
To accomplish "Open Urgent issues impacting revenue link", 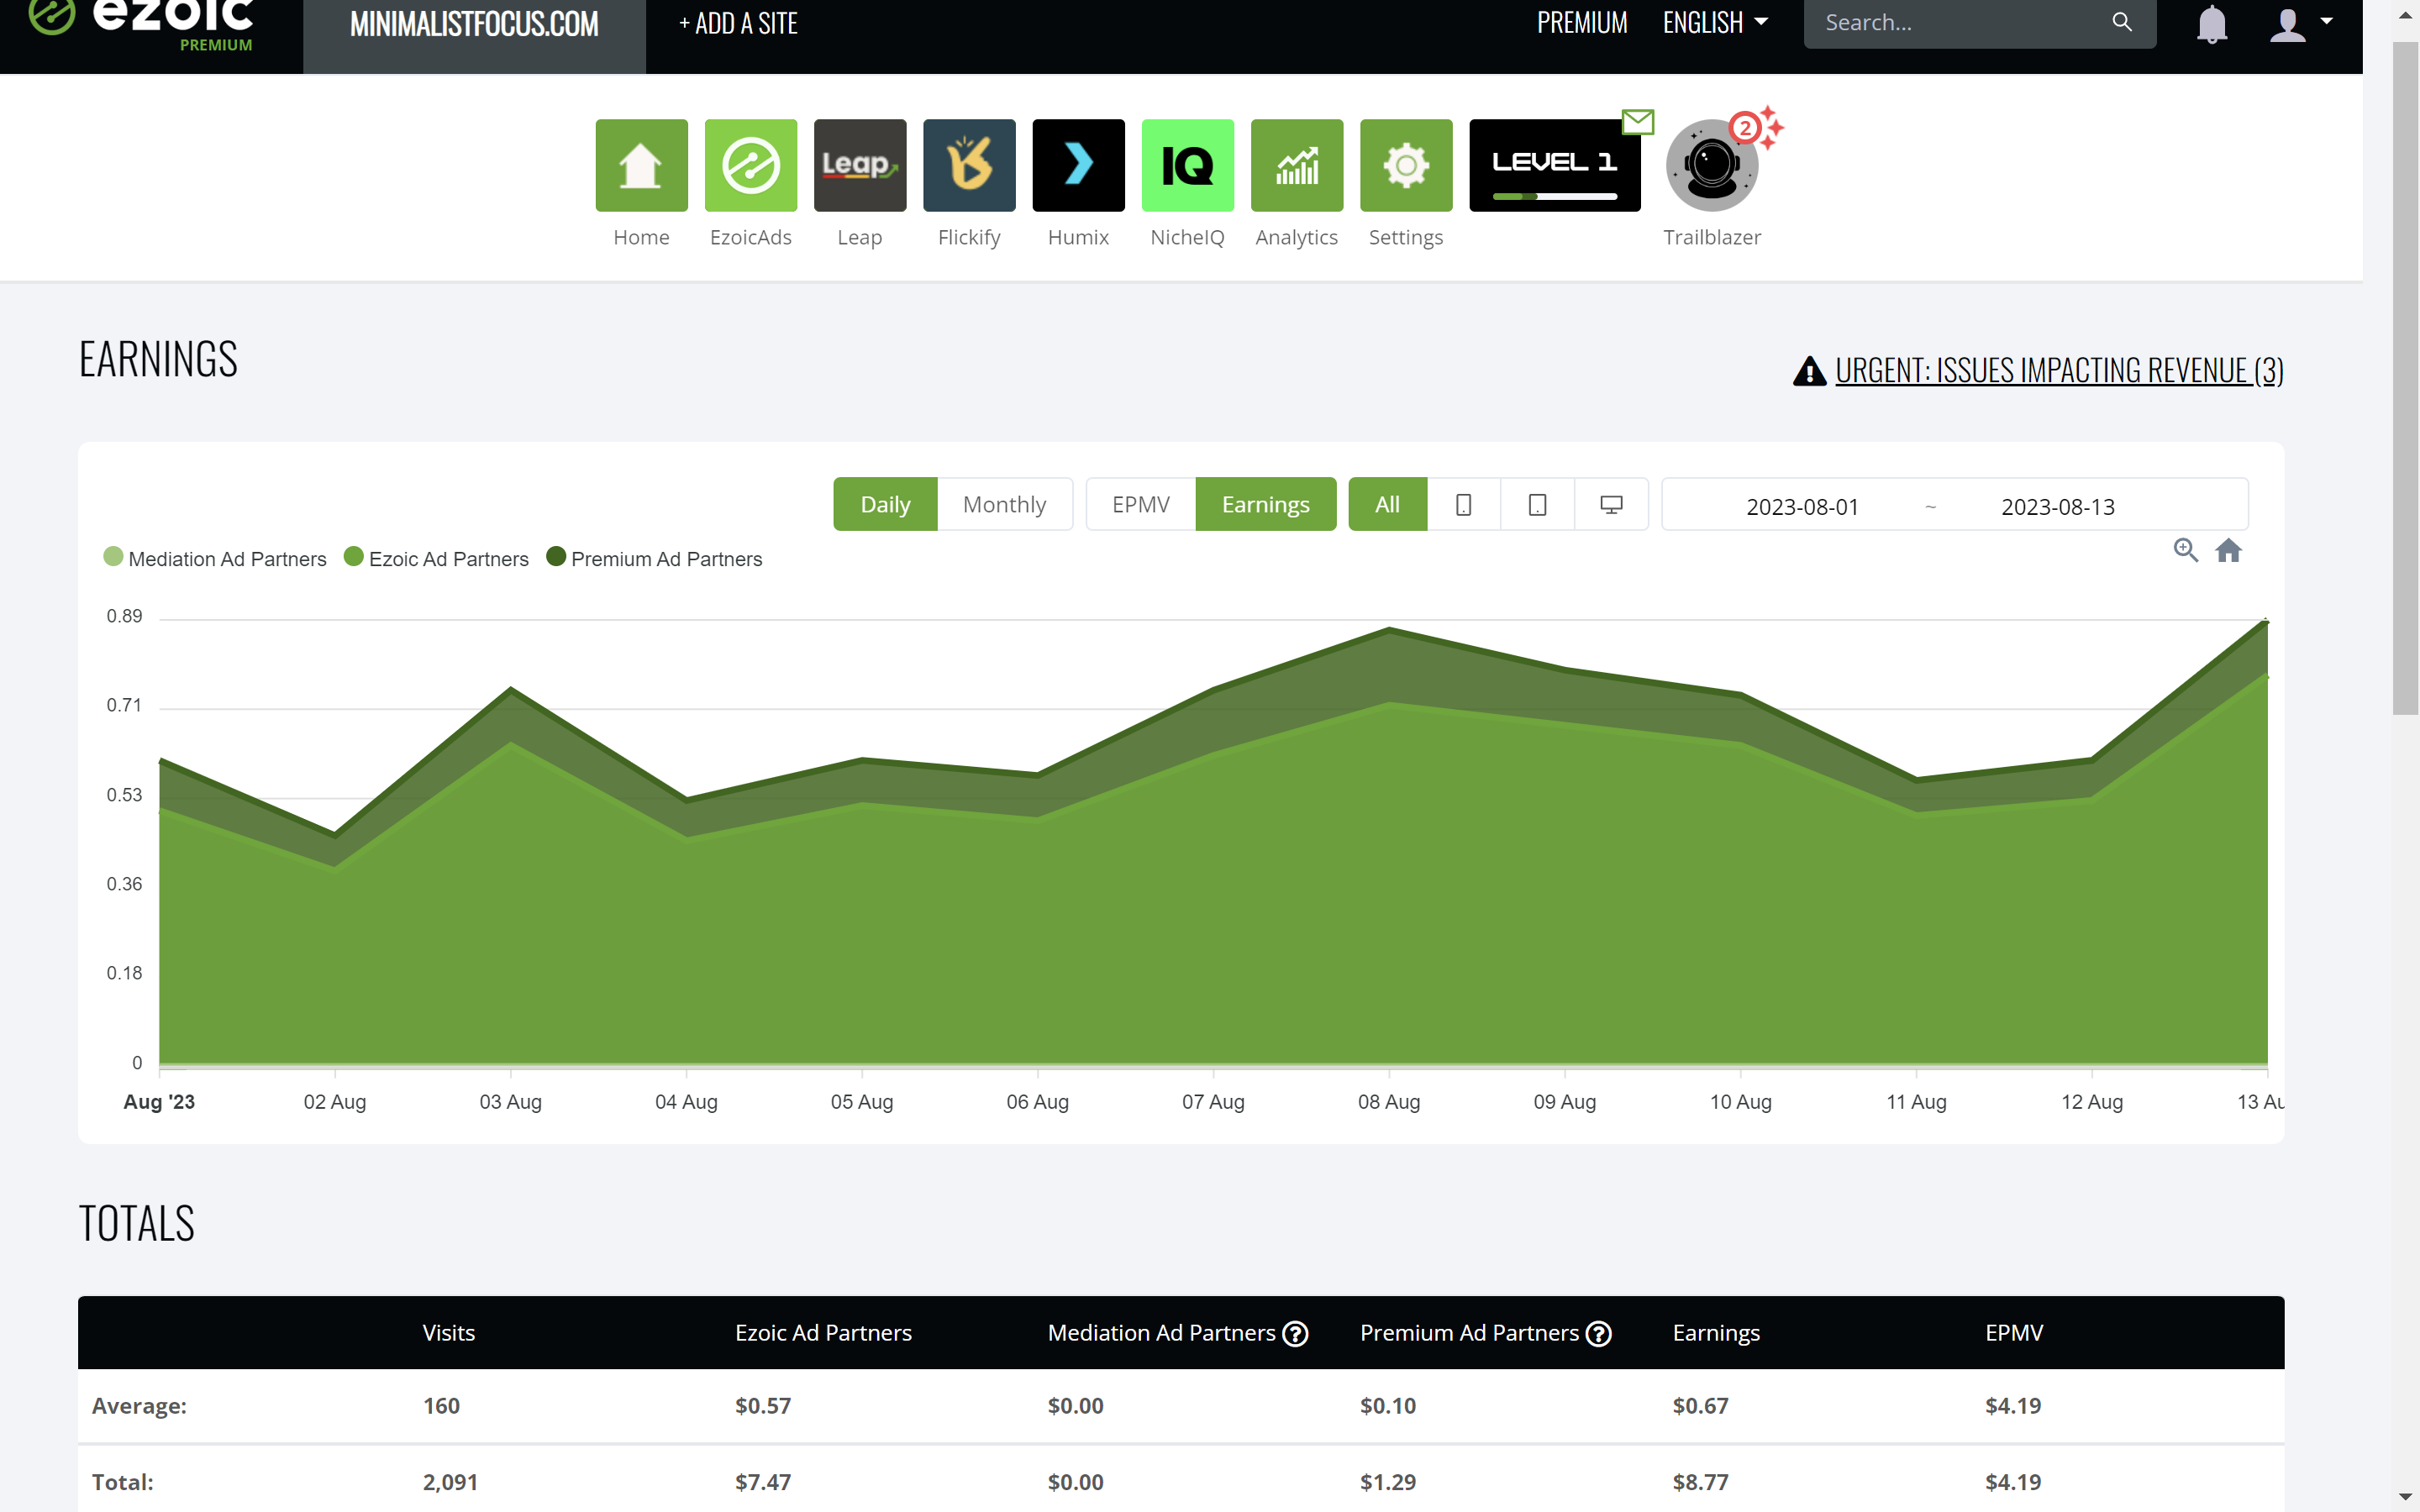I will tap(2058, 370).
